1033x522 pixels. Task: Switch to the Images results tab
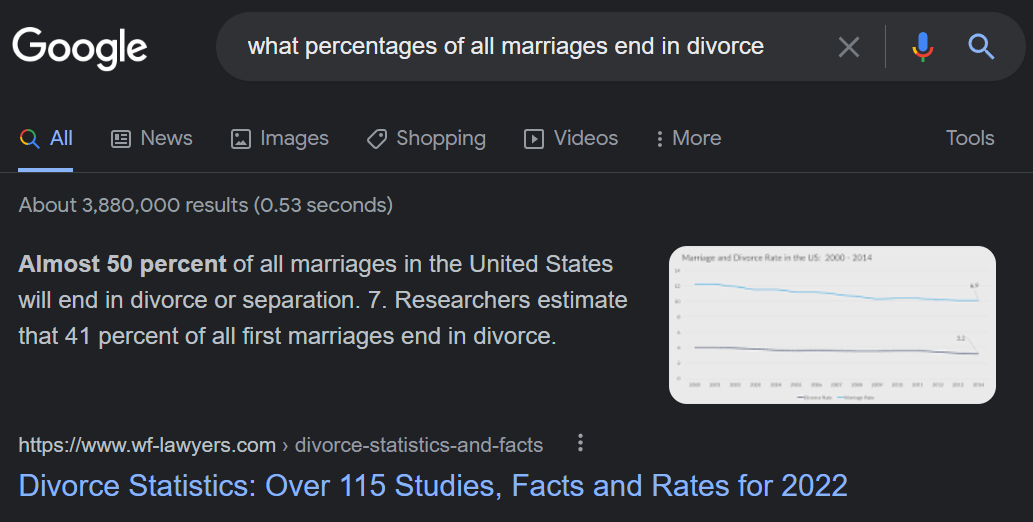tap(279, 139)
